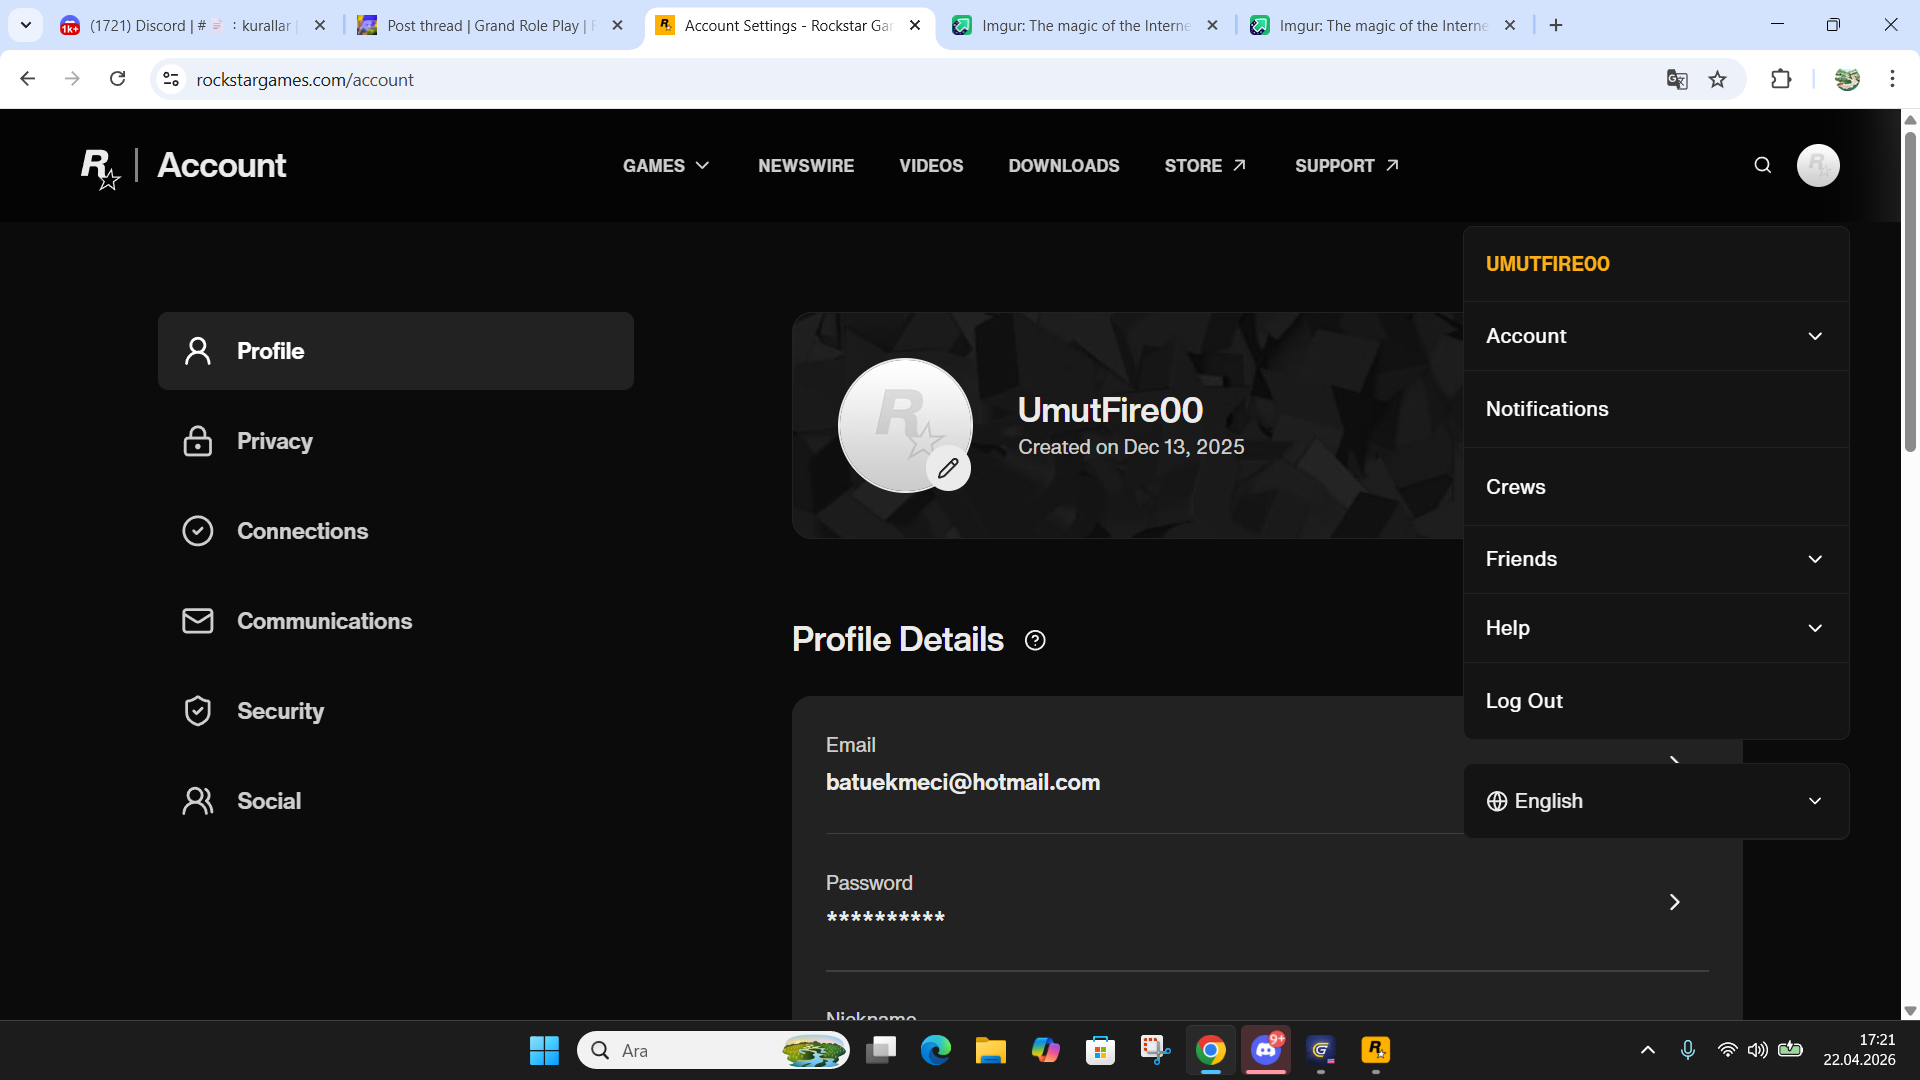Click Chrome translate page icon

tap(1677, 79)
